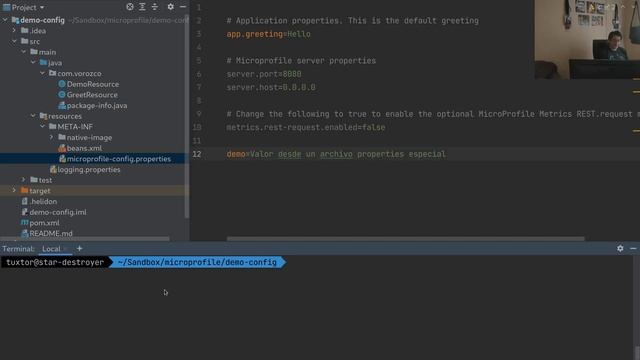Select microprofile-config.properties file
The width and height of the screenshot is (640, 360).
tap(118, 159)
